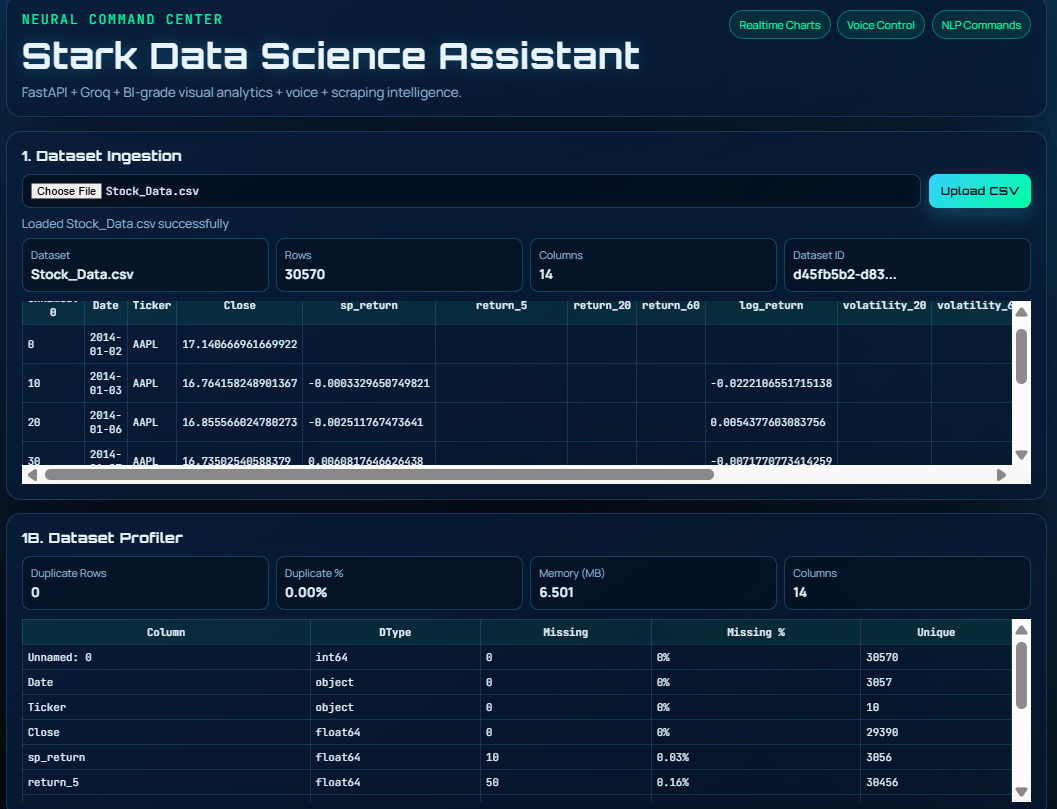The height and width of the screenshot is (809, 1057).
Task: Click the Rows value 30570
Action: click(x=305, y=274)
